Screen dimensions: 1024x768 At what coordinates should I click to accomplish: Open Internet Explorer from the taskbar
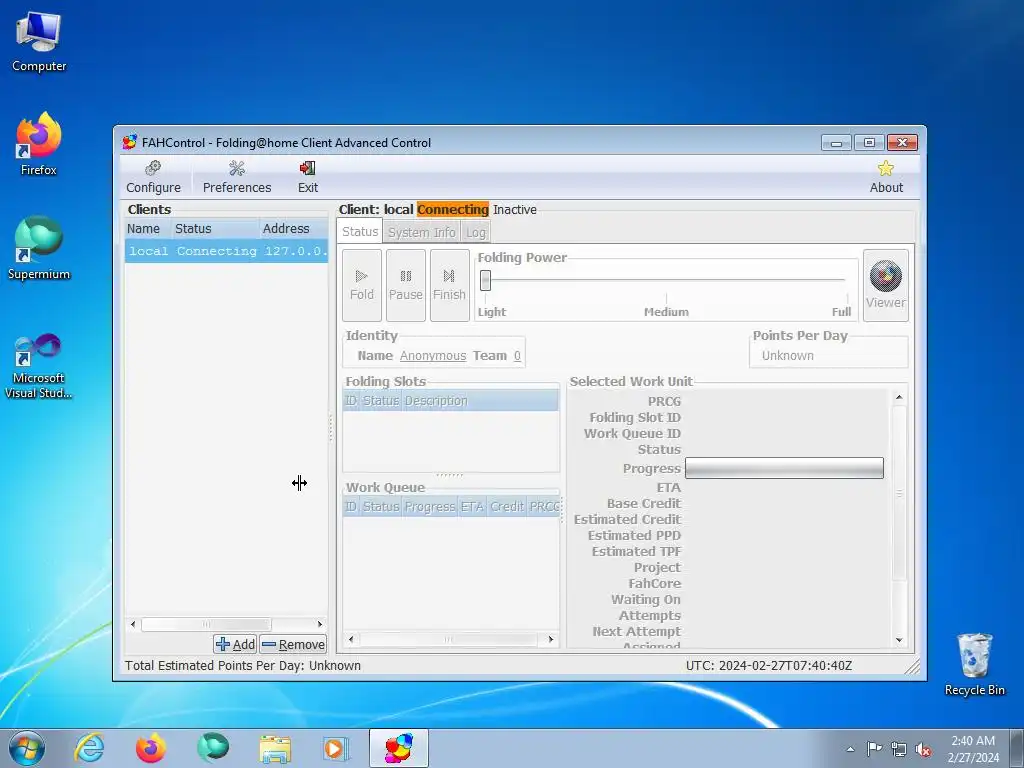pyautogui.click(x=89, y=748)
